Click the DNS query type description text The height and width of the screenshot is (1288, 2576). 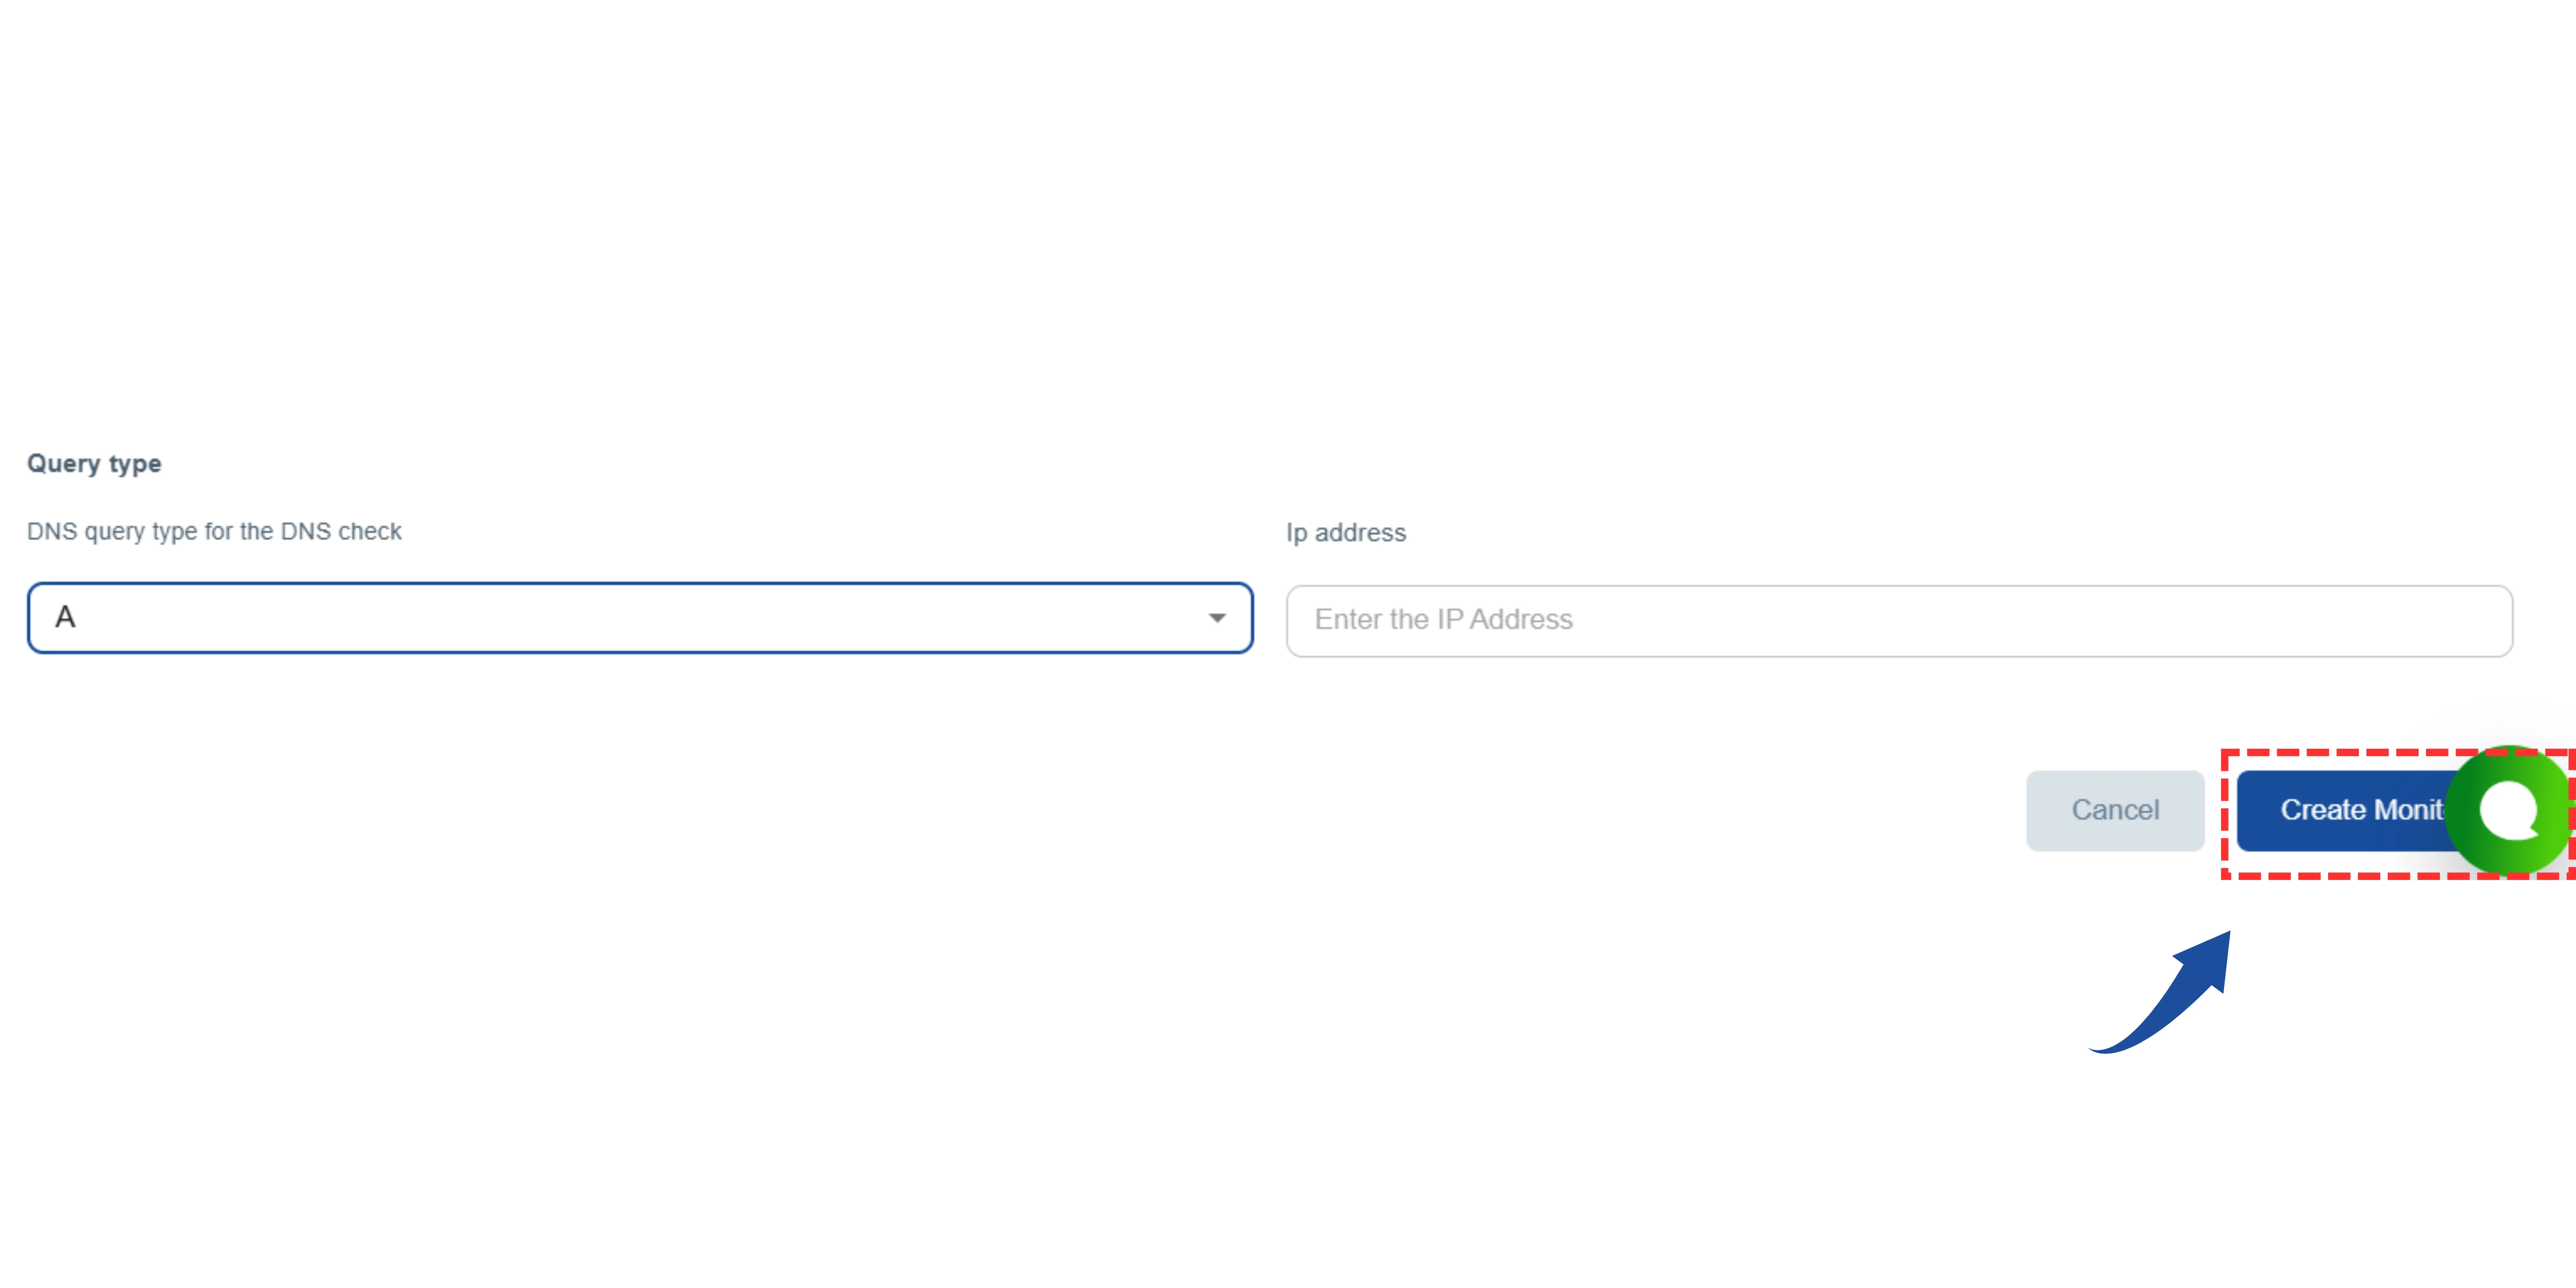[x=214, y=531]
